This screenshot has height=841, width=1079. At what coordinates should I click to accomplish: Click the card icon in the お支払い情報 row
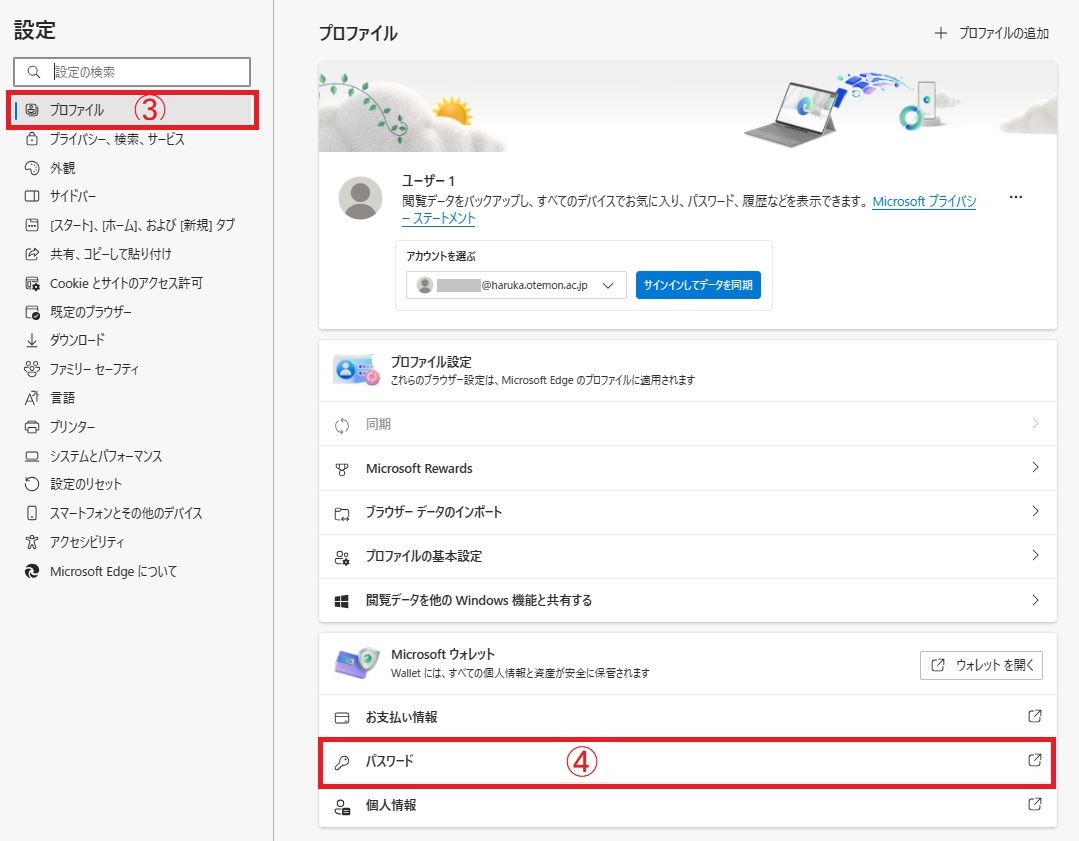[341, 718]
